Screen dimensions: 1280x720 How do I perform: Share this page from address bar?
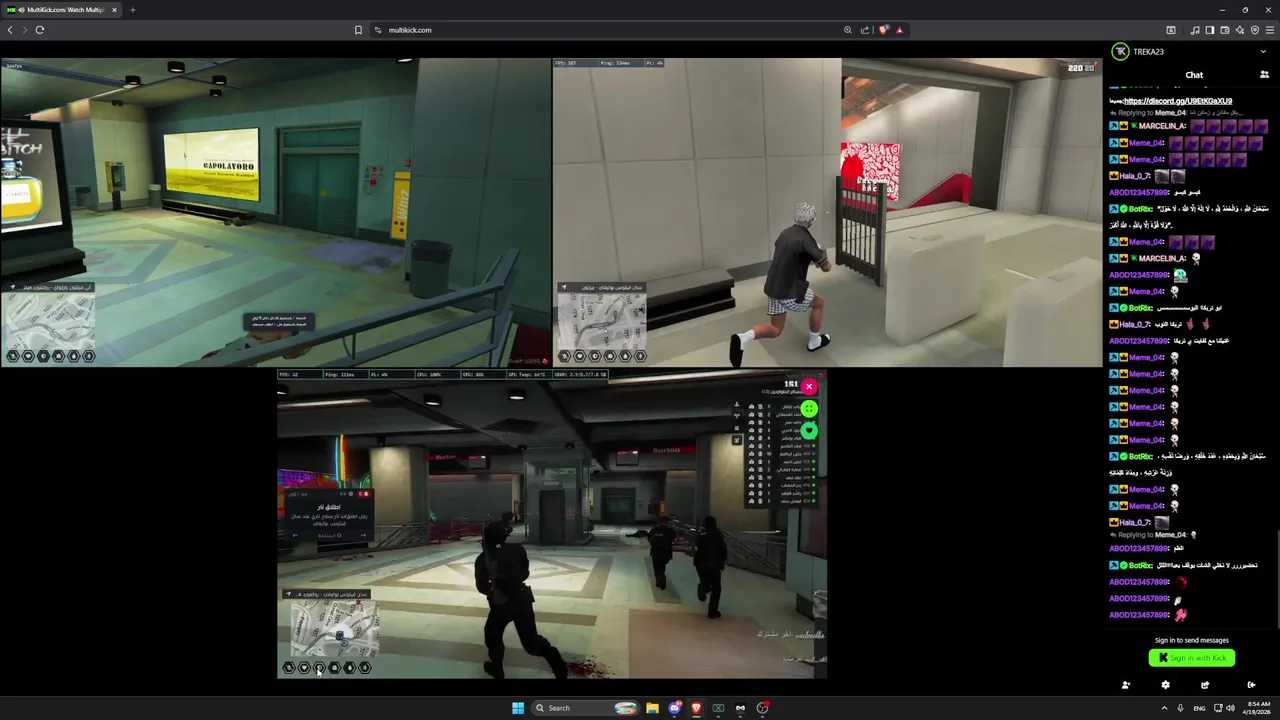(x=865, y=30)
